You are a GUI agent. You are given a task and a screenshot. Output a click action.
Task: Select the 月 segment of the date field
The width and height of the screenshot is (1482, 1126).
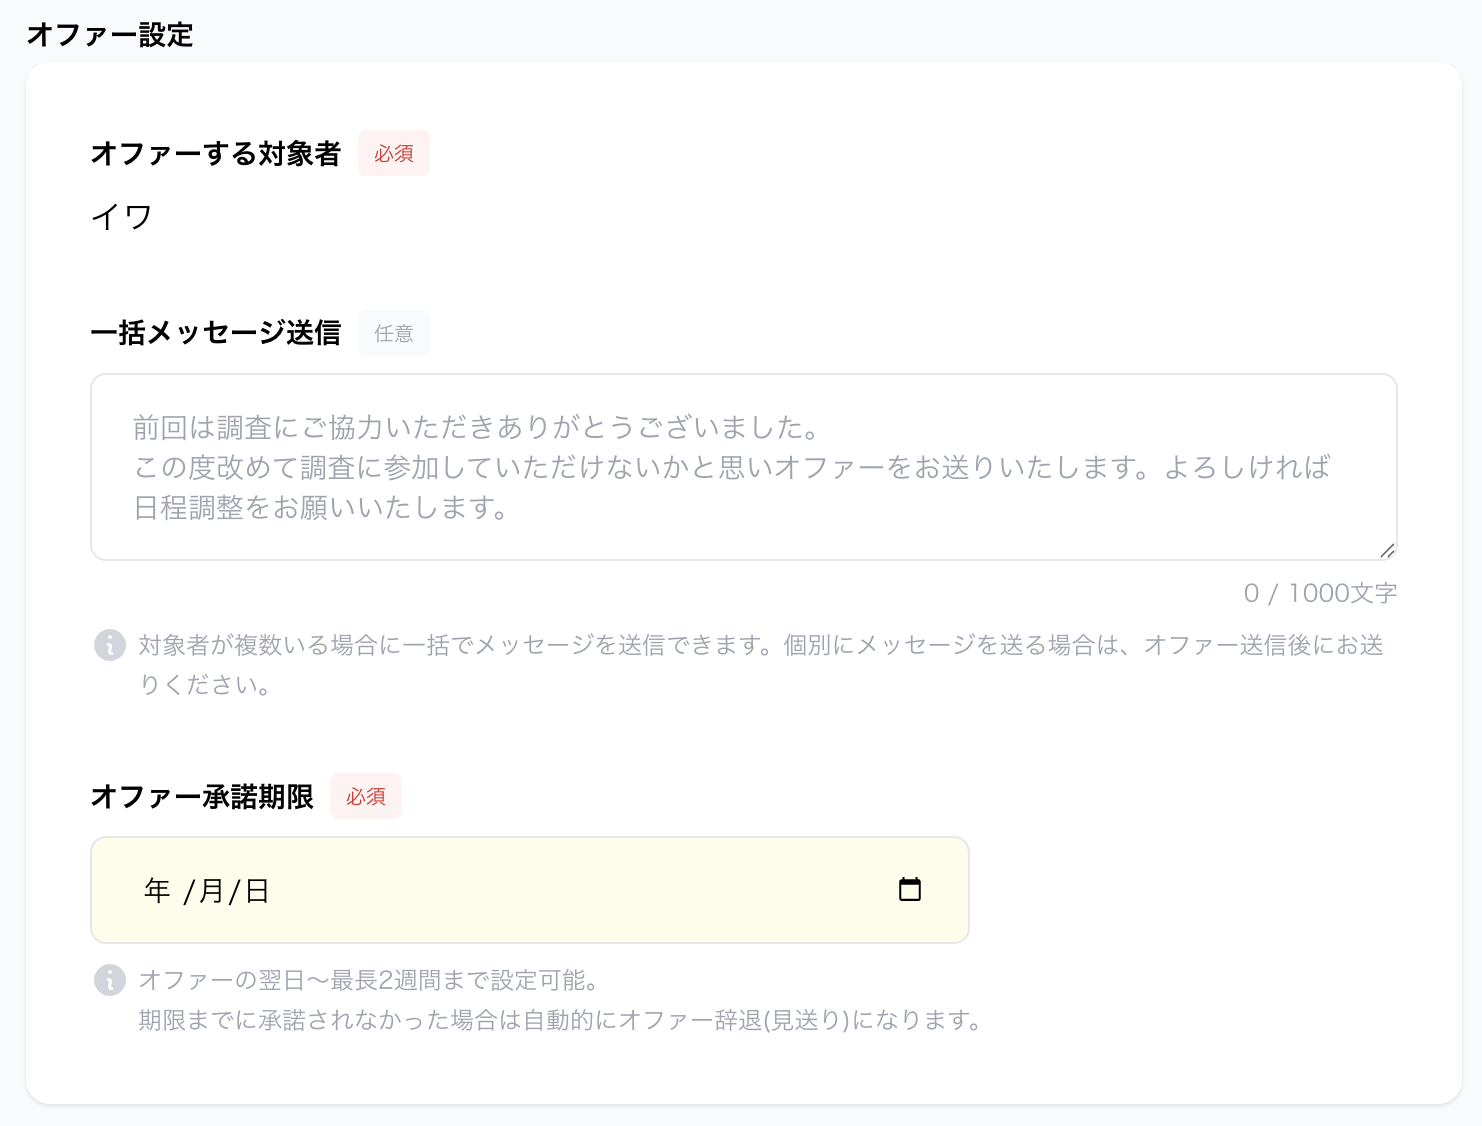[x=211, y=890]
